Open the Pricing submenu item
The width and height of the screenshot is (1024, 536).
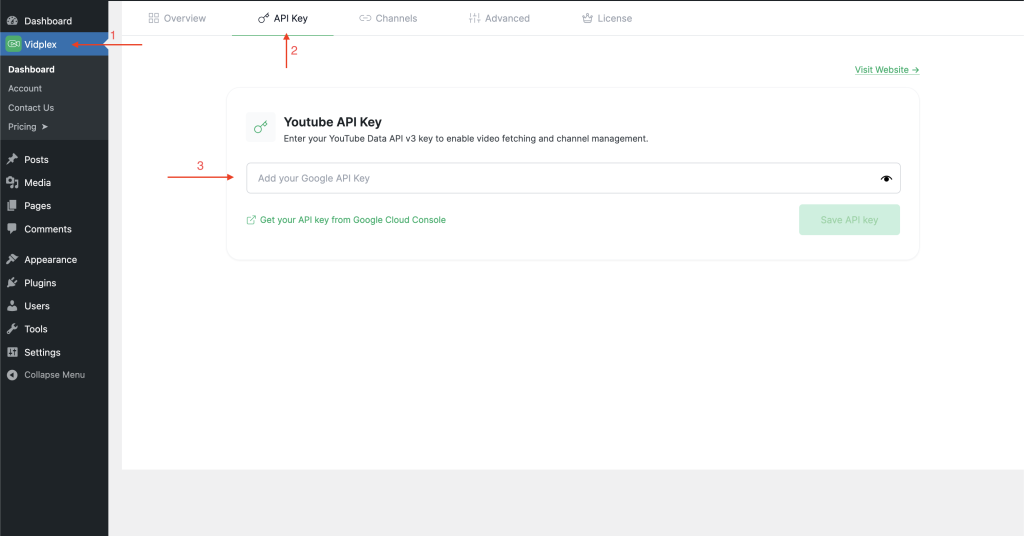[x=28, y=127]
